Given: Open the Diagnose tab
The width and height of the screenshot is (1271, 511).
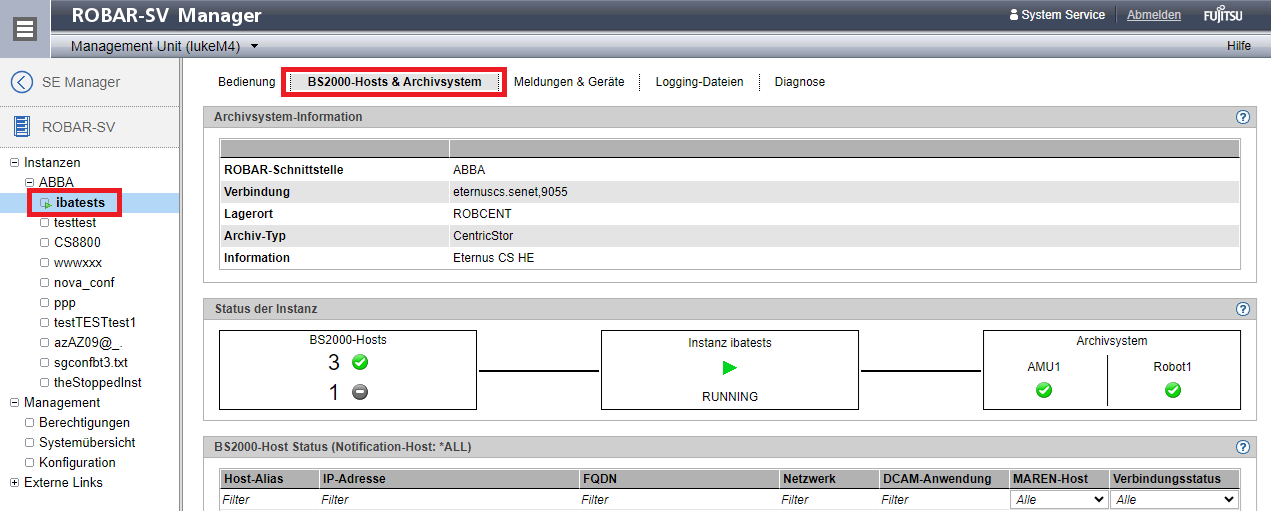Looking at the screenshot, I should 800,82.
